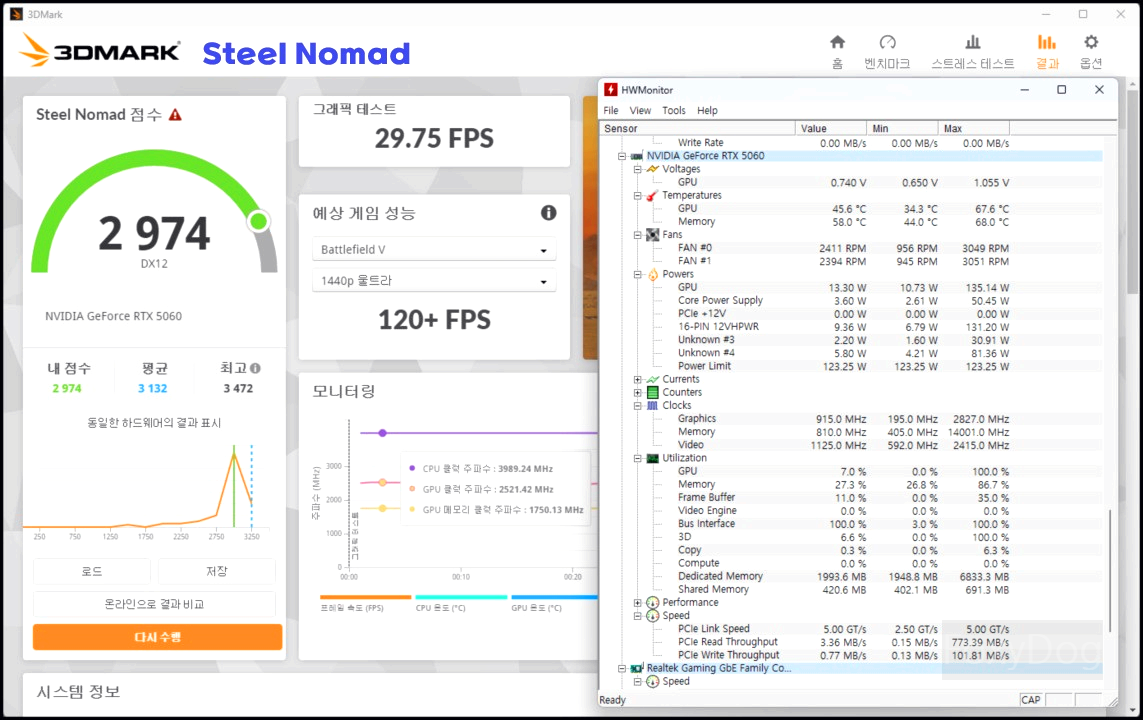Click the score distribution chart peak
This screenshot has width=1143, height=720.
(234, 455)
